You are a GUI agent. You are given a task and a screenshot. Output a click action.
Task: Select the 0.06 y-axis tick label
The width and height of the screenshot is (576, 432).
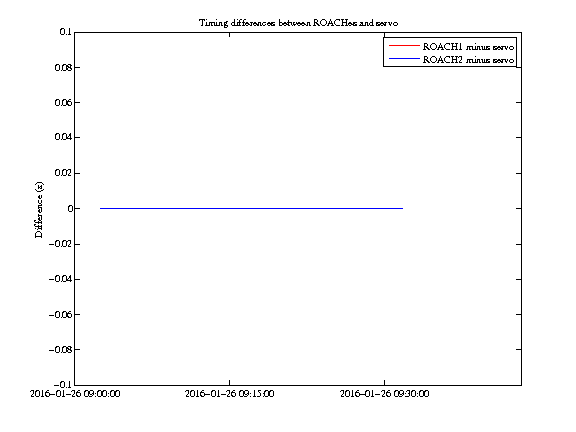(x=63, y=102)
